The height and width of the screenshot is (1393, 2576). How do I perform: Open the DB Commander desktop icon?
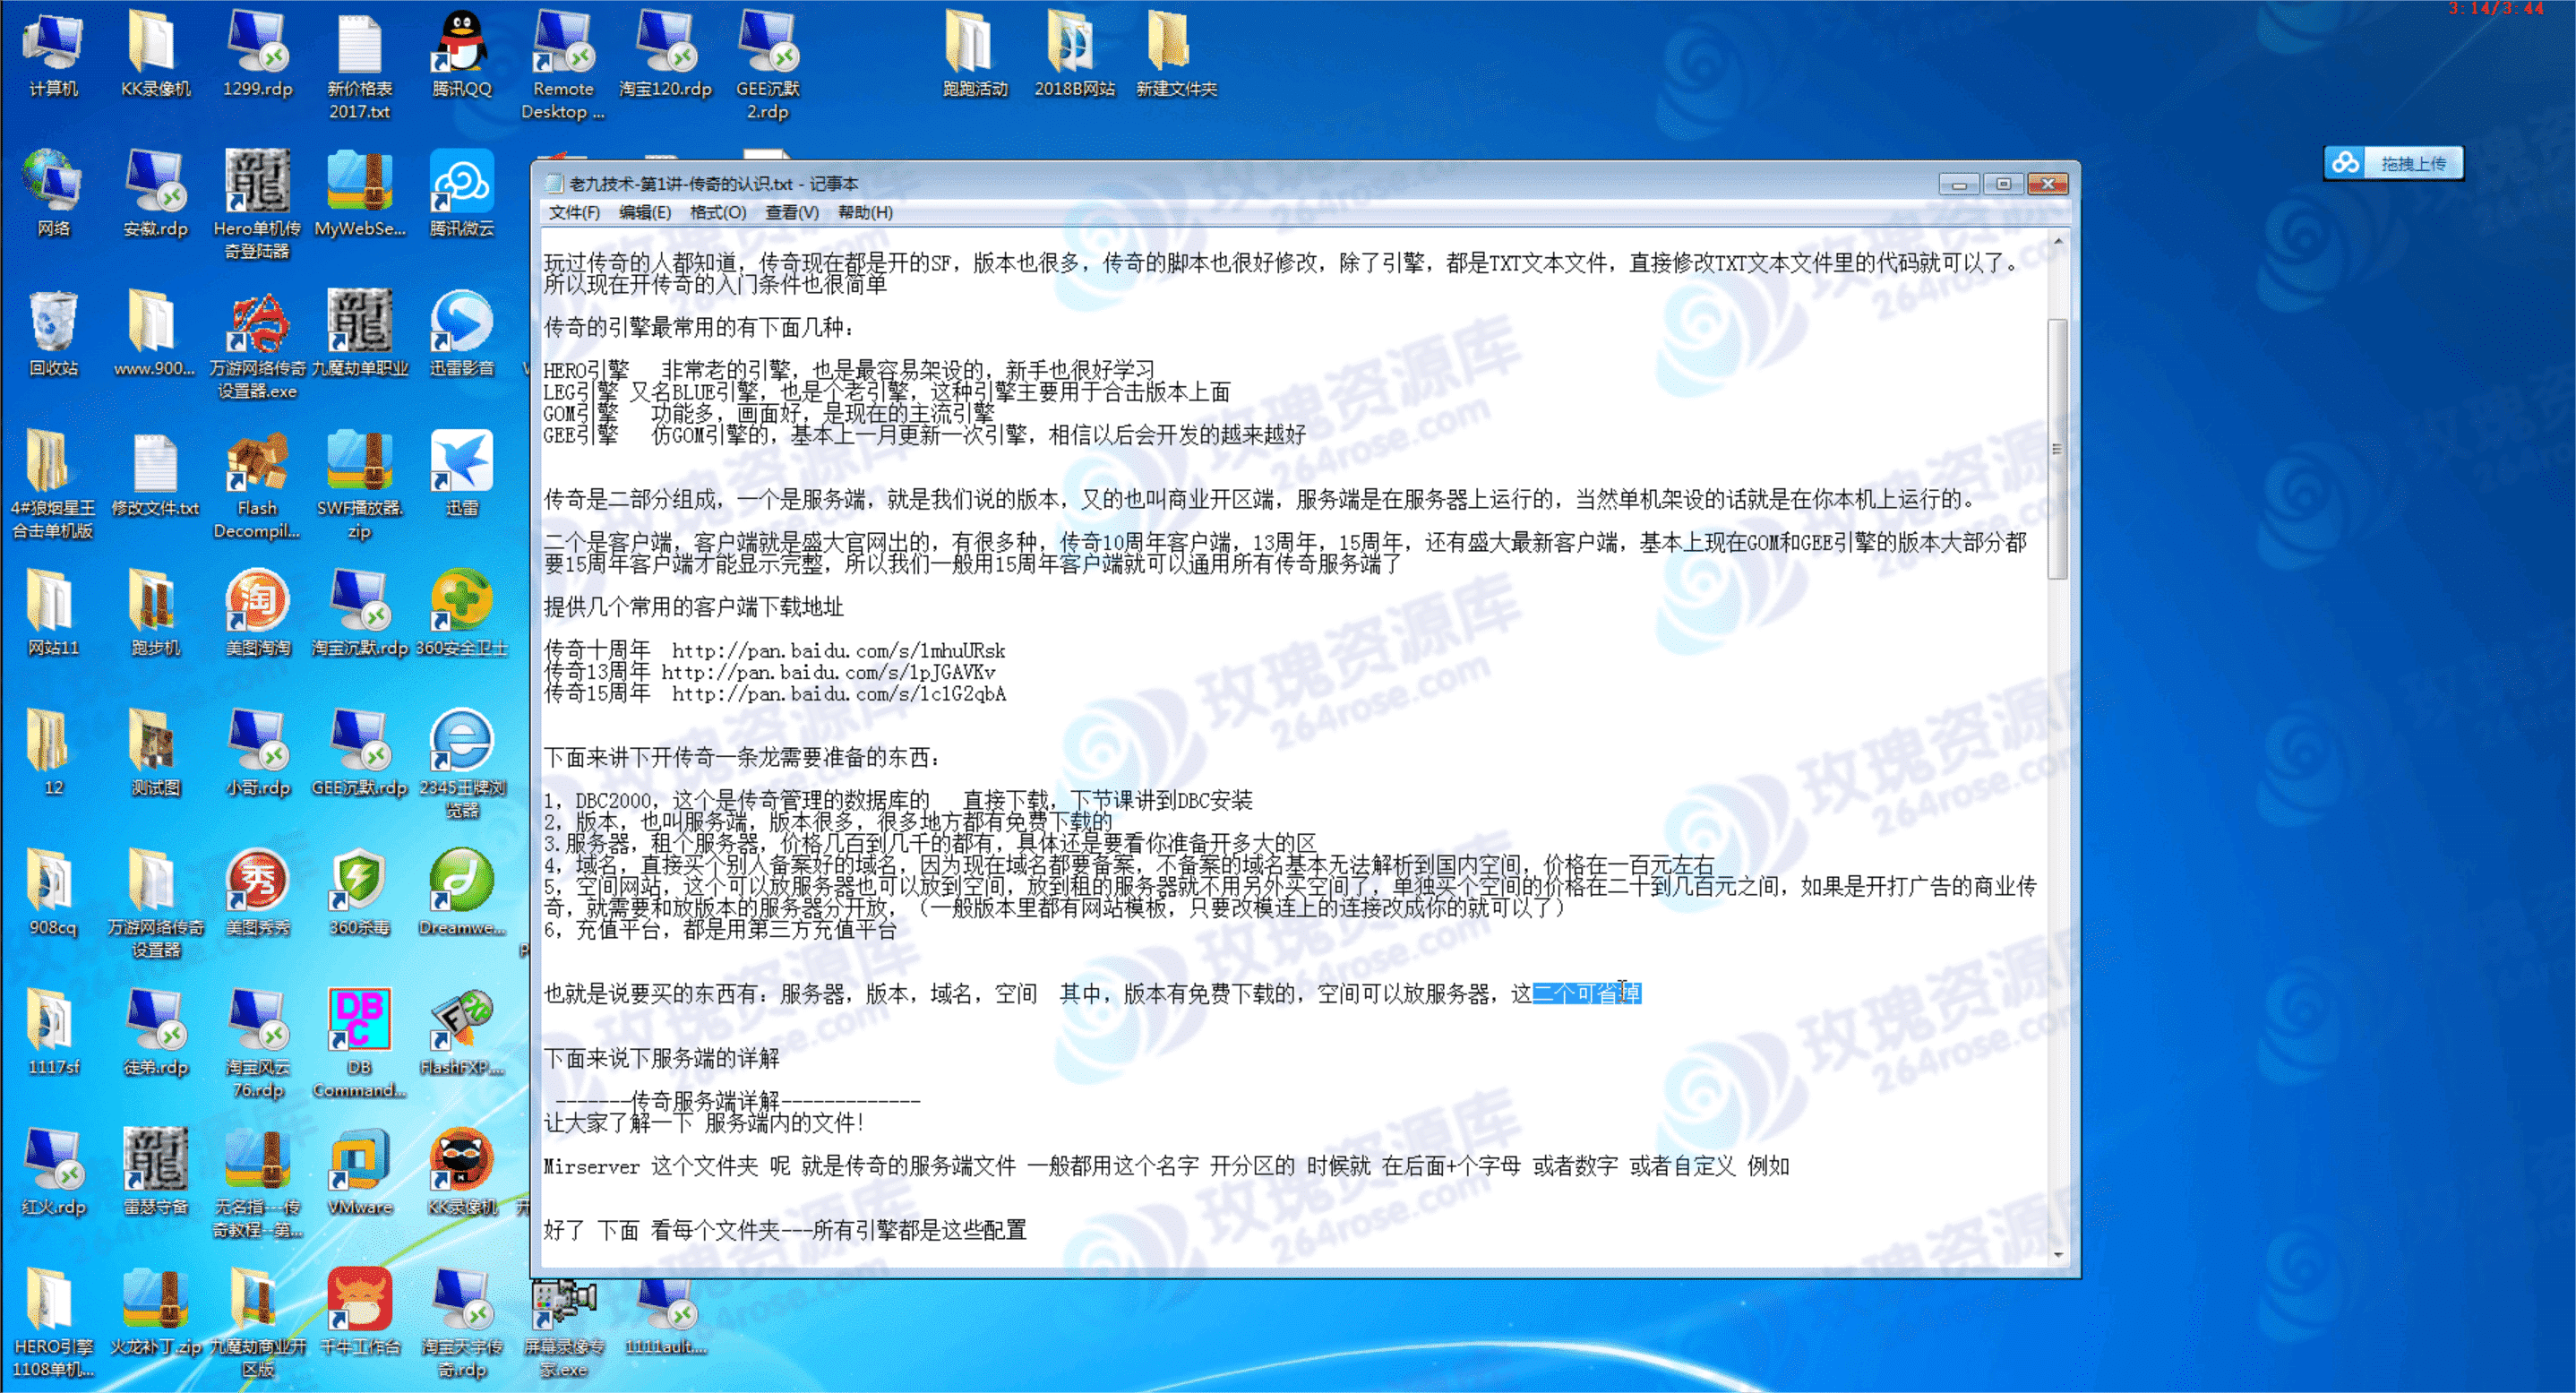pos(359,1022)
